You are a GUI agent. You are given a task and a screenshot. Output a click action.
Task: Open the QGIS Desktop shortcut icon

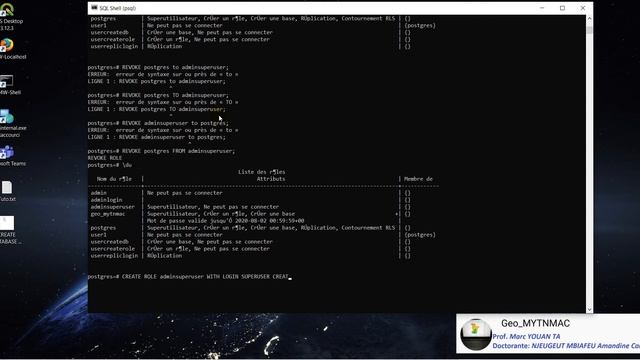[7, 9]
